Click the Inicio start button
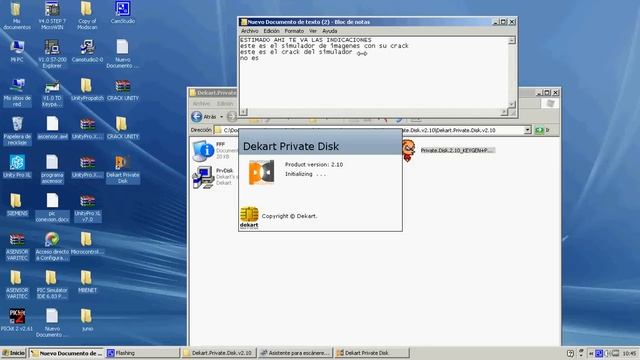The image size is (640, 360). pos(13,353)
